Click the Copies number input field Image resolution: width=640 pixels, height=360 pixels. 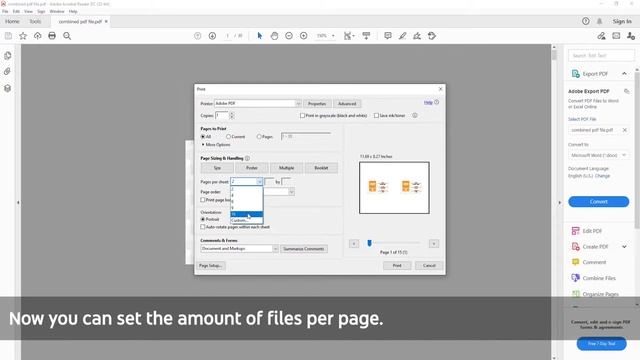(222, 116)
